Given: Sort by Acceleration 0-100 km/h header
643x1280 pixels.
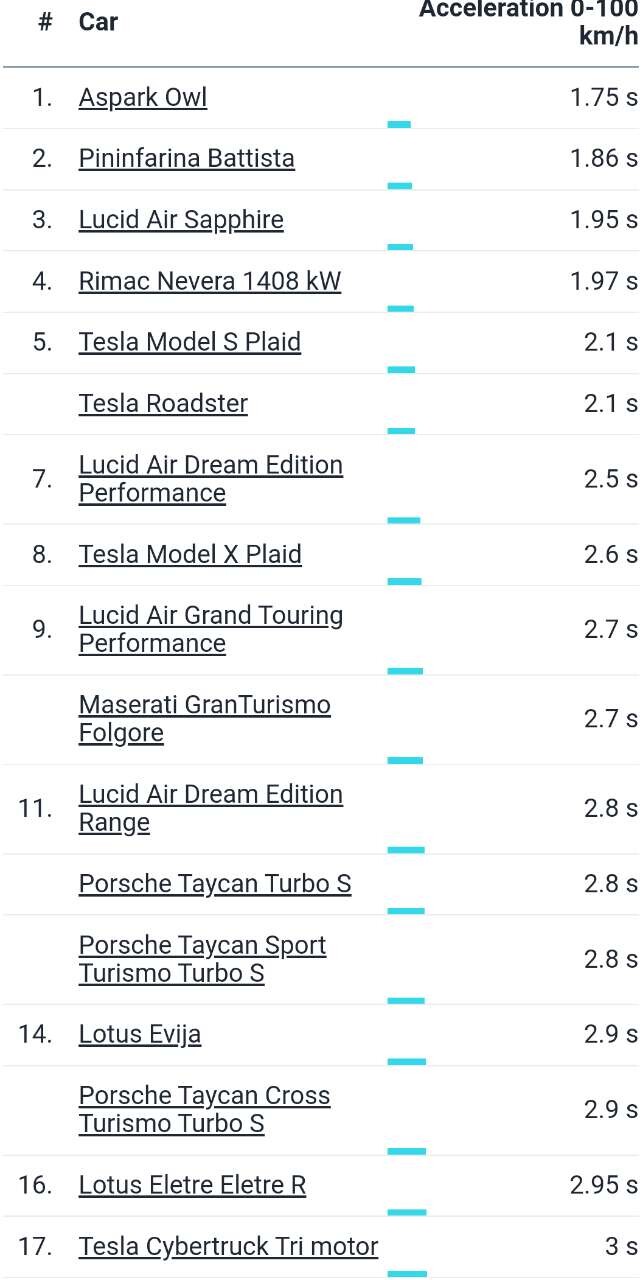Looking at the screenshot, I should pos(528,23).
